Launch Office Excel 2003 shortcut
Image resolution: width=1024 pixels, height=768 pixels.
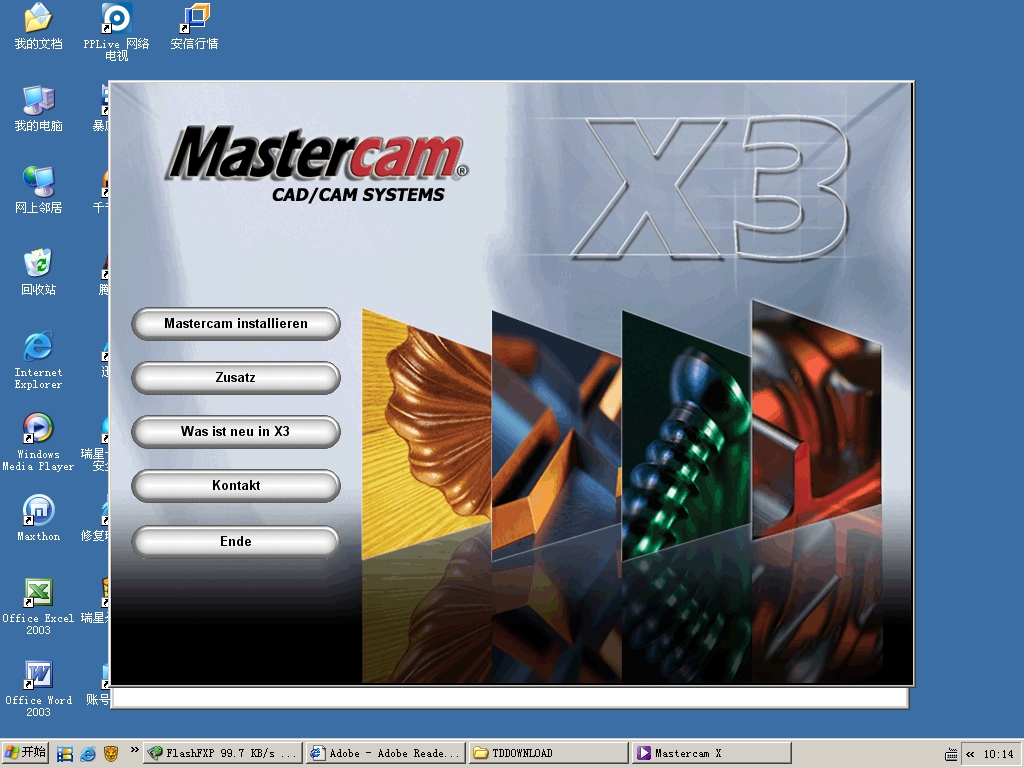[x=39, y=606]
